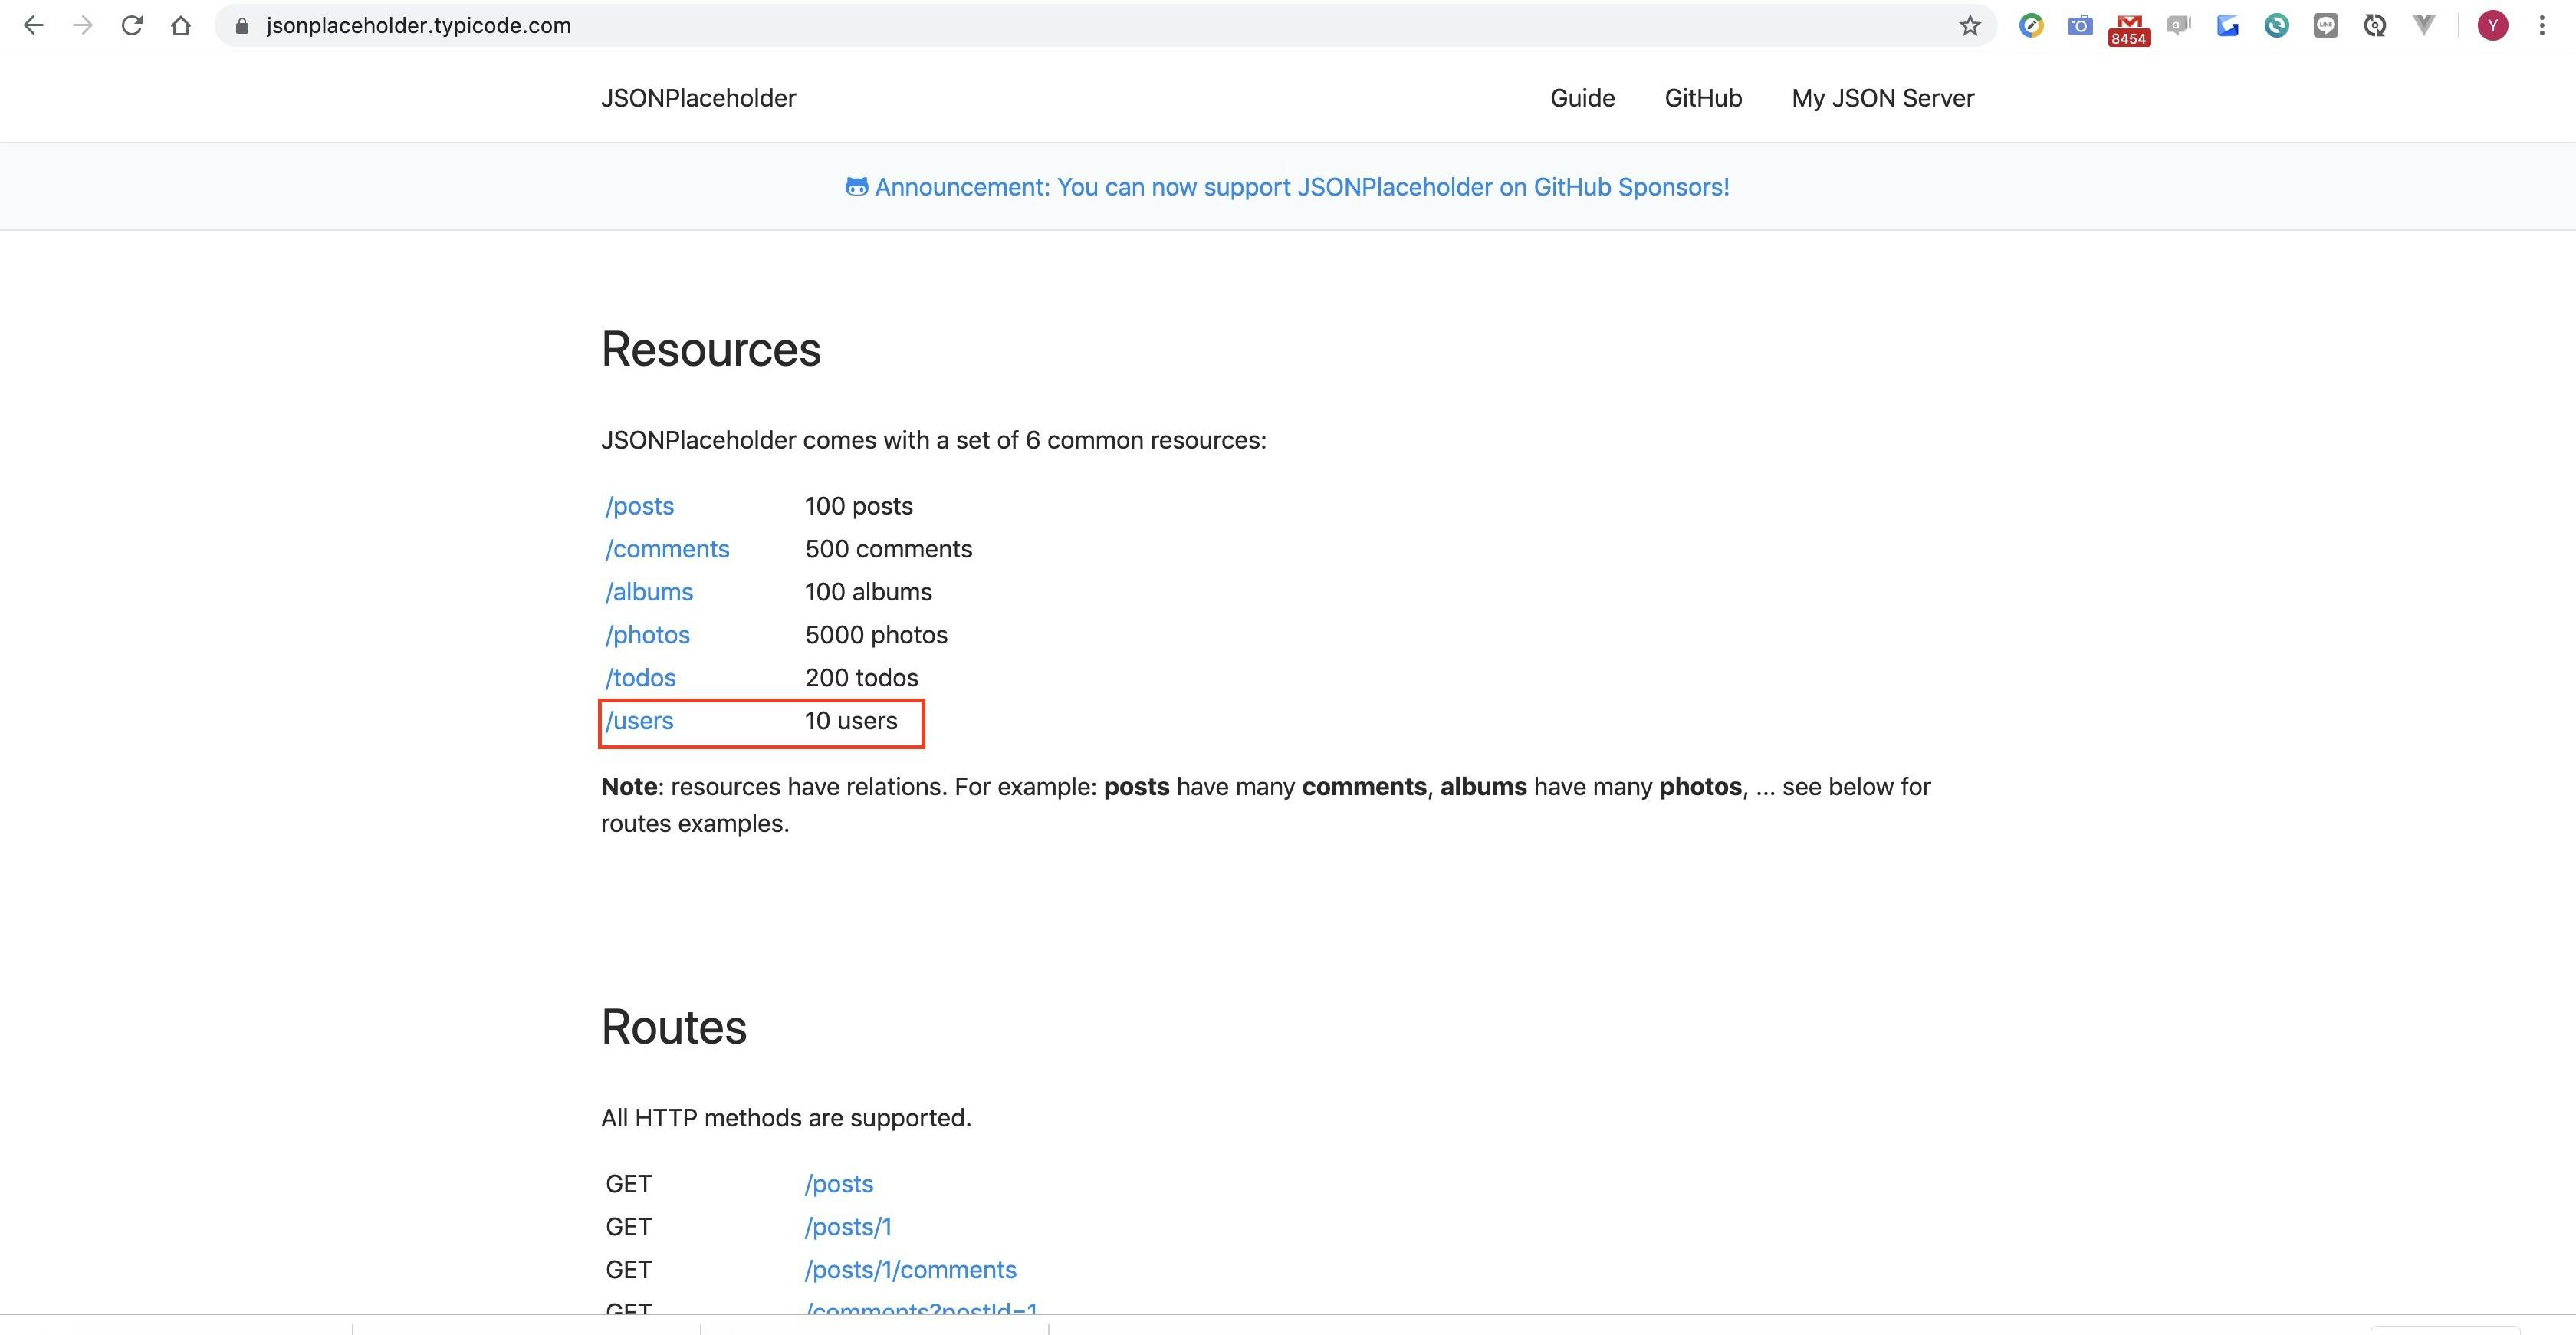Go to the browser home page
This screenshot has width=2576, height=1335.
(x=180, y=26)
